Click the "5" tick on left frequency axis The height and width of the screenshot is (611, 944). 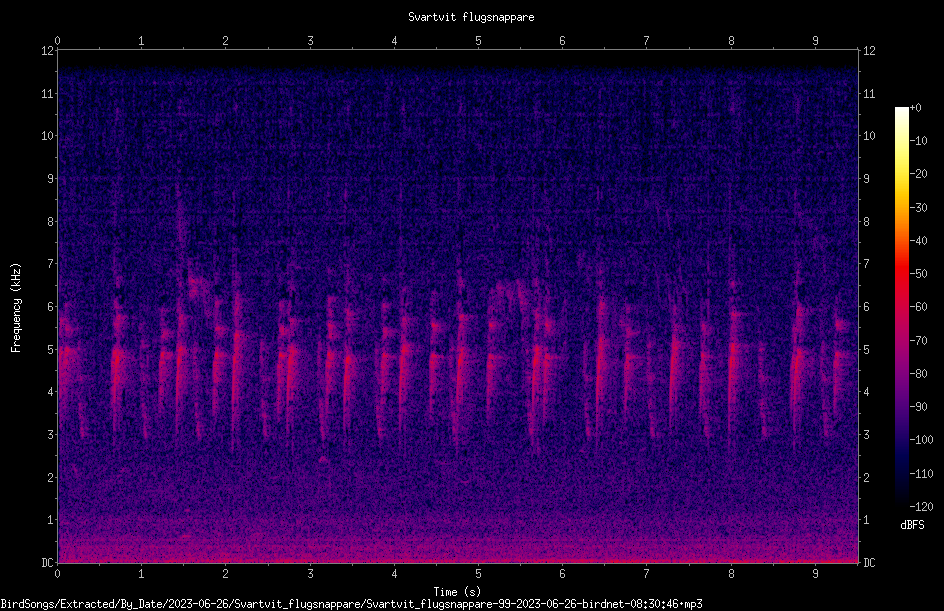click(x=50, y=349)
